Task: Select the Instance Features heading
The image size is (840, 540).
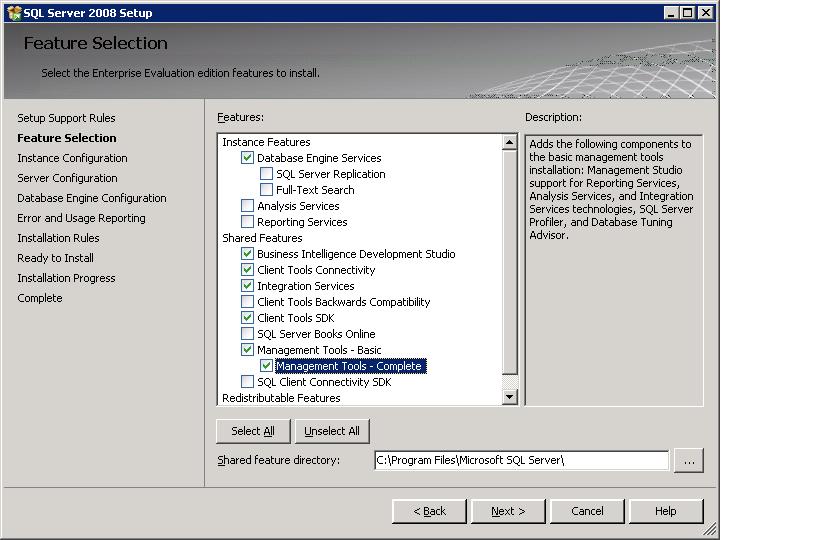Action: pos(266,142)
